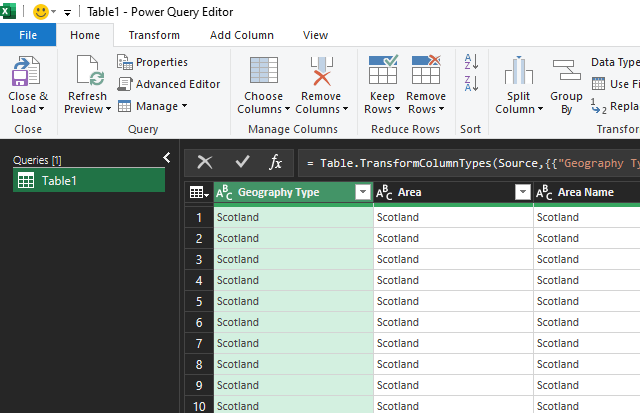Viewport: 640px width, 413px height.
Task: Click the Refresh Preview icon
Action: [x=90, y=70]
